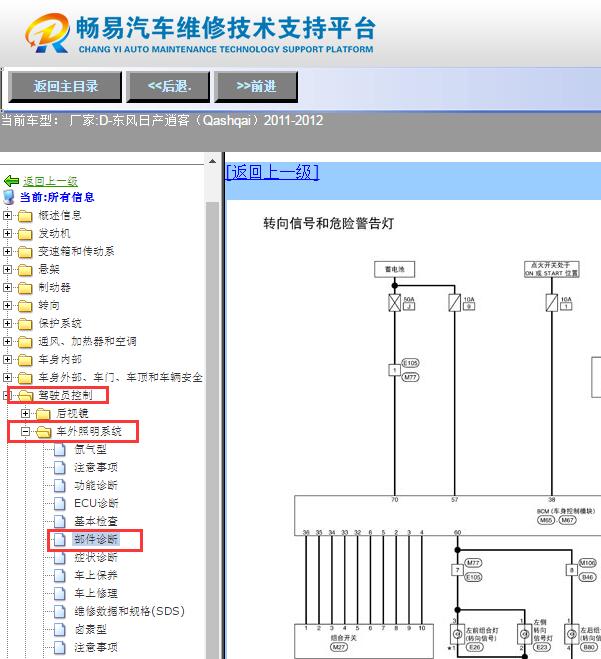Open the 车上保养 page

(96, 575)
